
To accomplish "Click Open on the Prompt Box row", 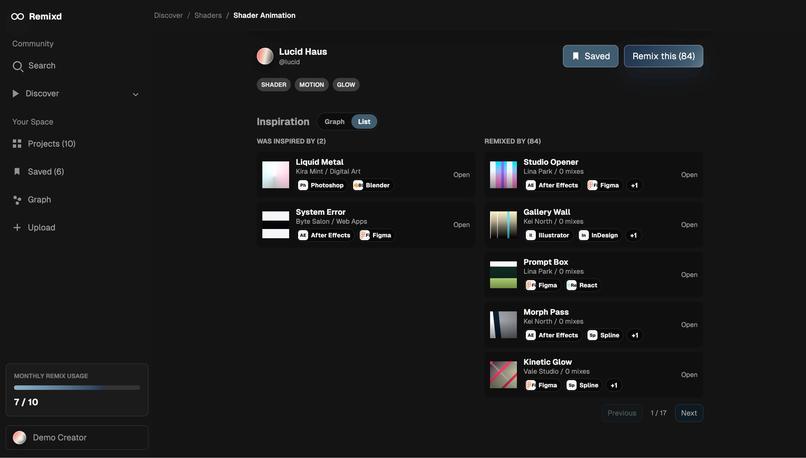I will (689, 274).
